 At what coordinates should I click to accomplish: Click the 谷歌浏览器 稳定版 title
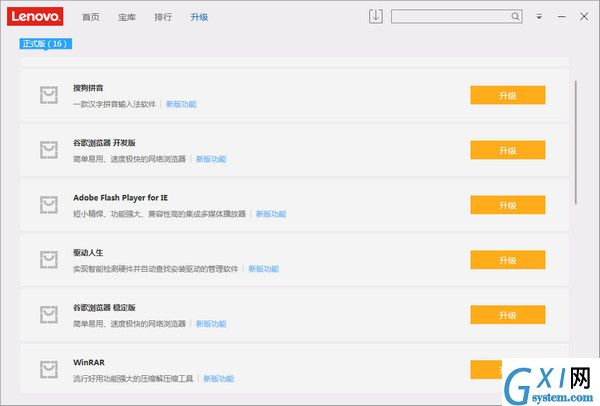pos(104,307)
